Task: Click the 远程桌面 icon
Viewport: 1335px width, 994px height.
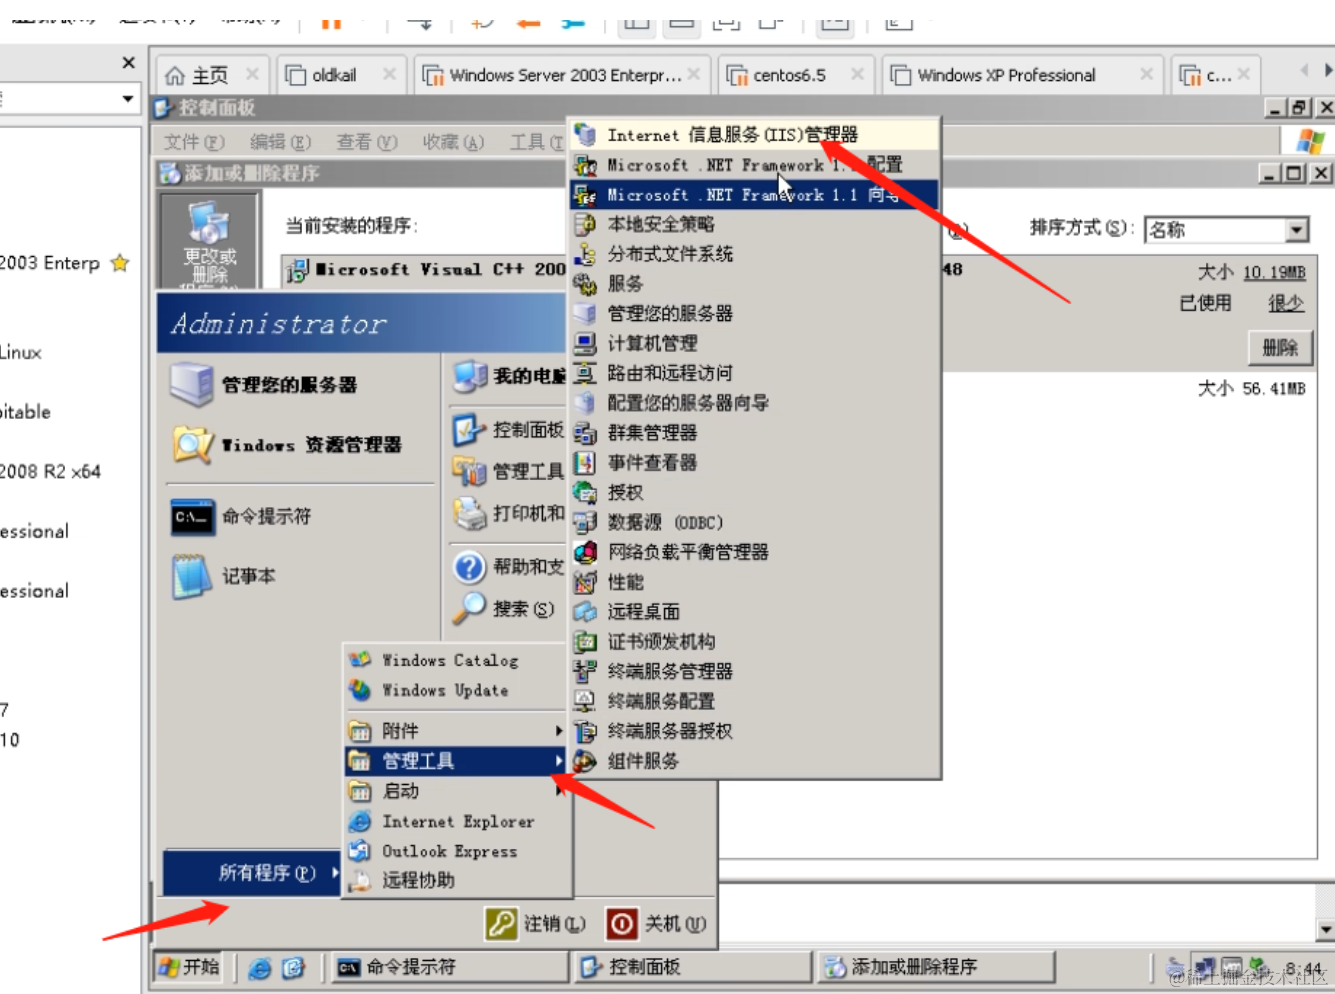Action: [x=585, y=611]
